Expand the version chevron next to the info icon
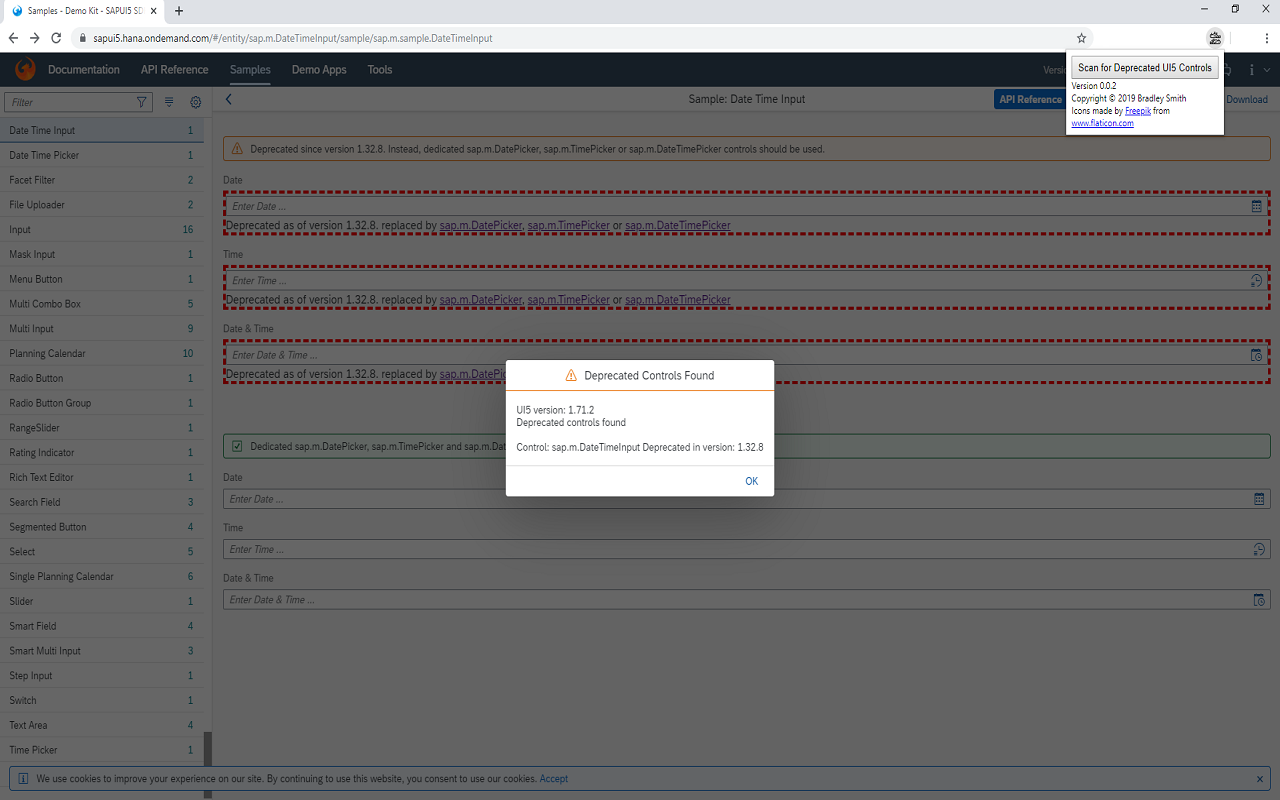Image resolution: width=1280 pixels, height=800 pixels. (x=1265, y=70)
